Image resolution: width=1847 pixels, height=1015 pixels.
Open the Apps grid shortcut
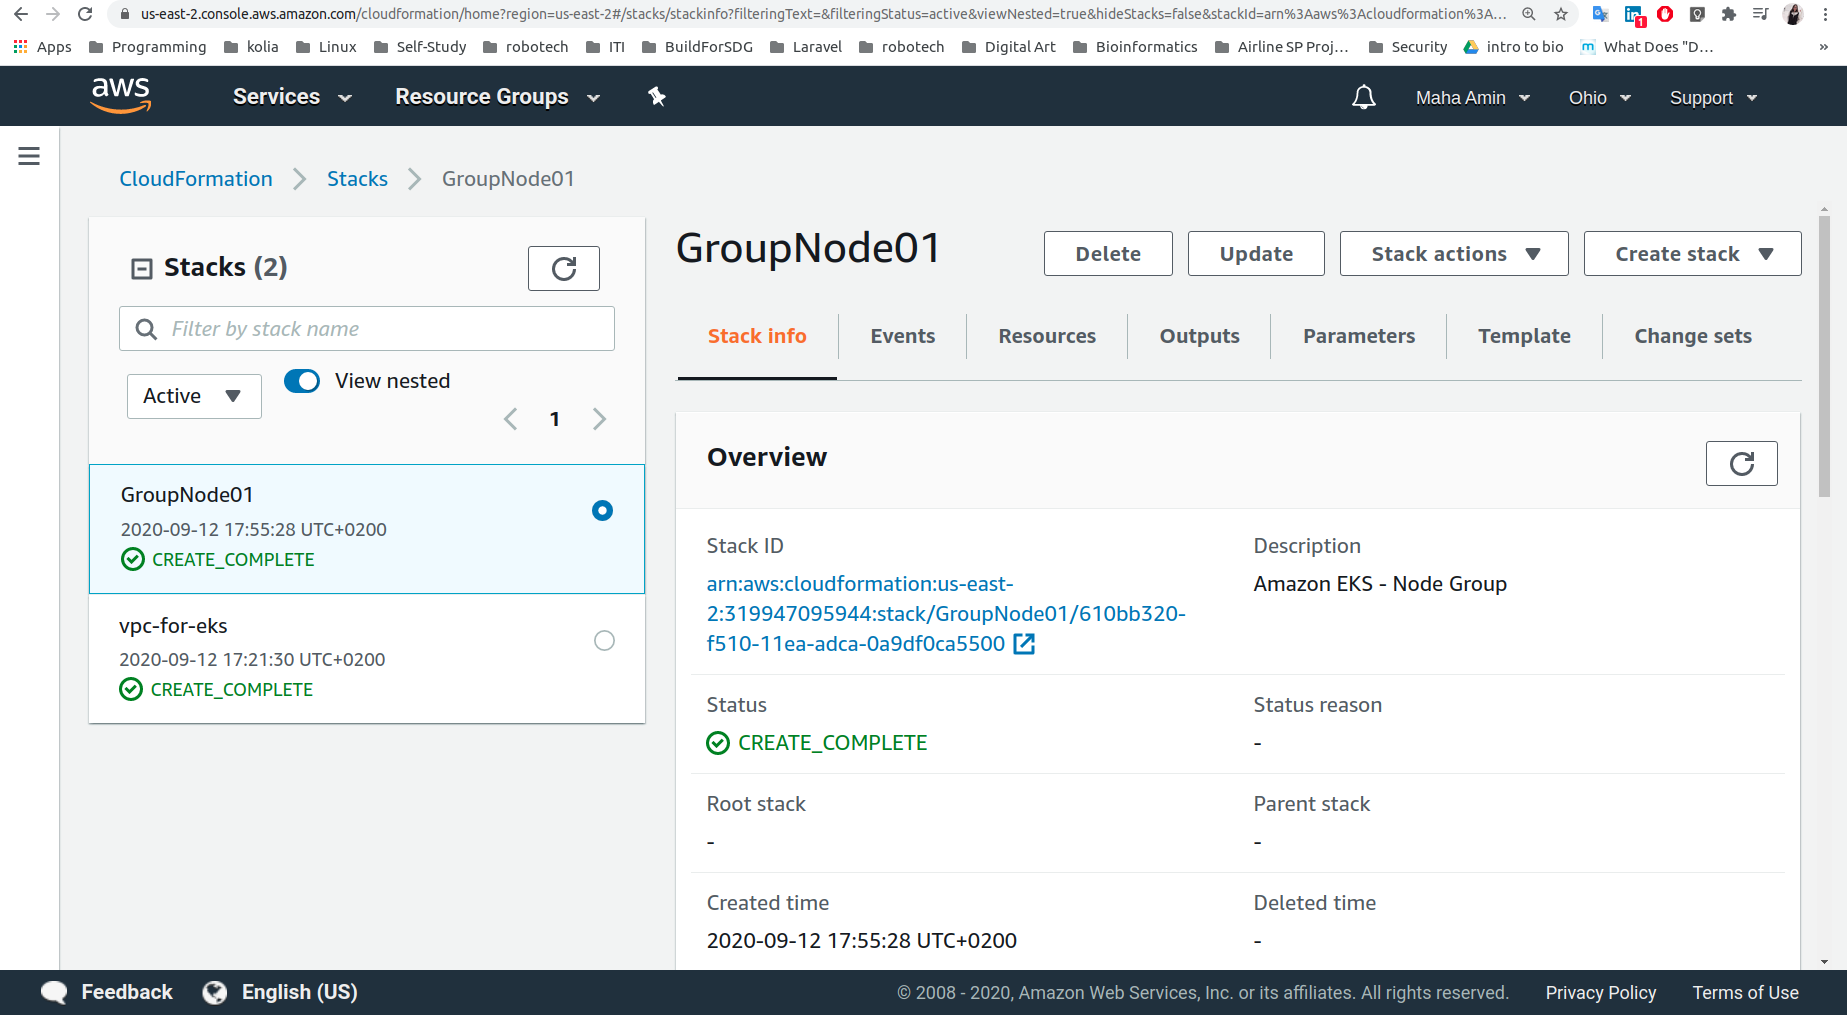[42, 47]
